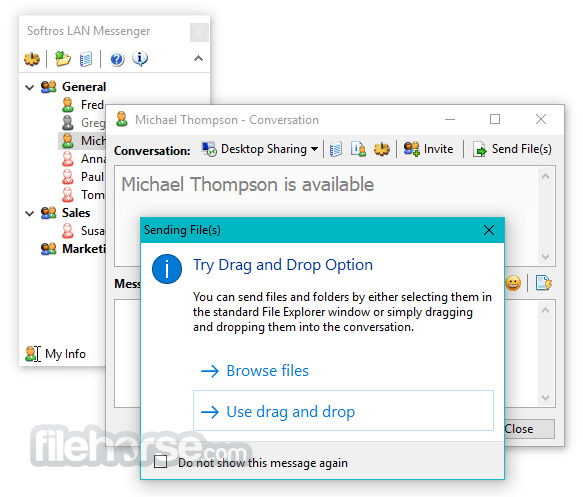Check Do not show this message again
This screenshot has width=583, height=497.
[x=161, y=462]
